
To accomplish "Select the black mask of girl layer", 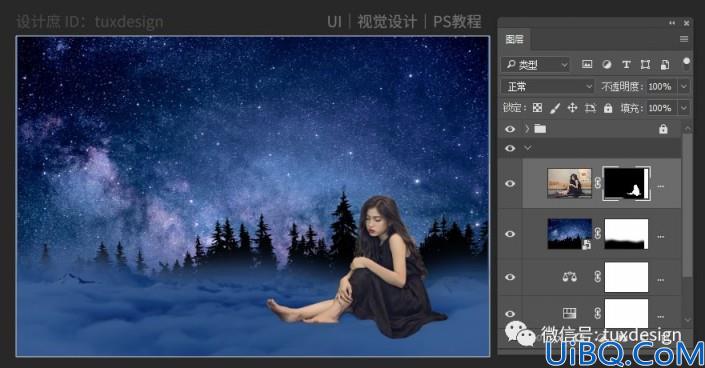I will tap(626, 183).
